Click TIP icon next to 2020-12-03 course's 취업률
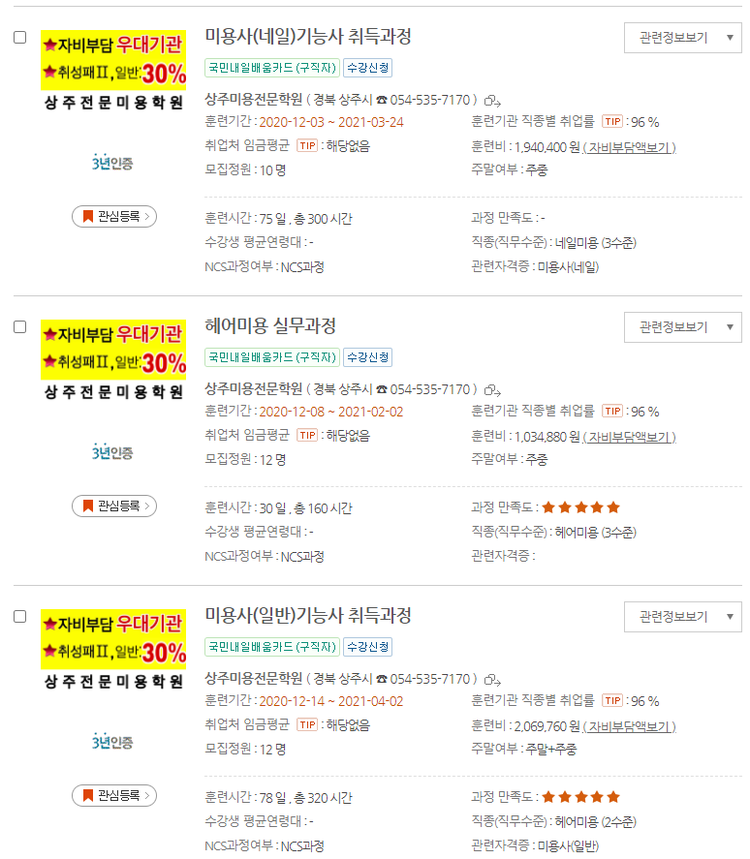Viewport: 750px width, 859px height. click(x=612, y=121)
